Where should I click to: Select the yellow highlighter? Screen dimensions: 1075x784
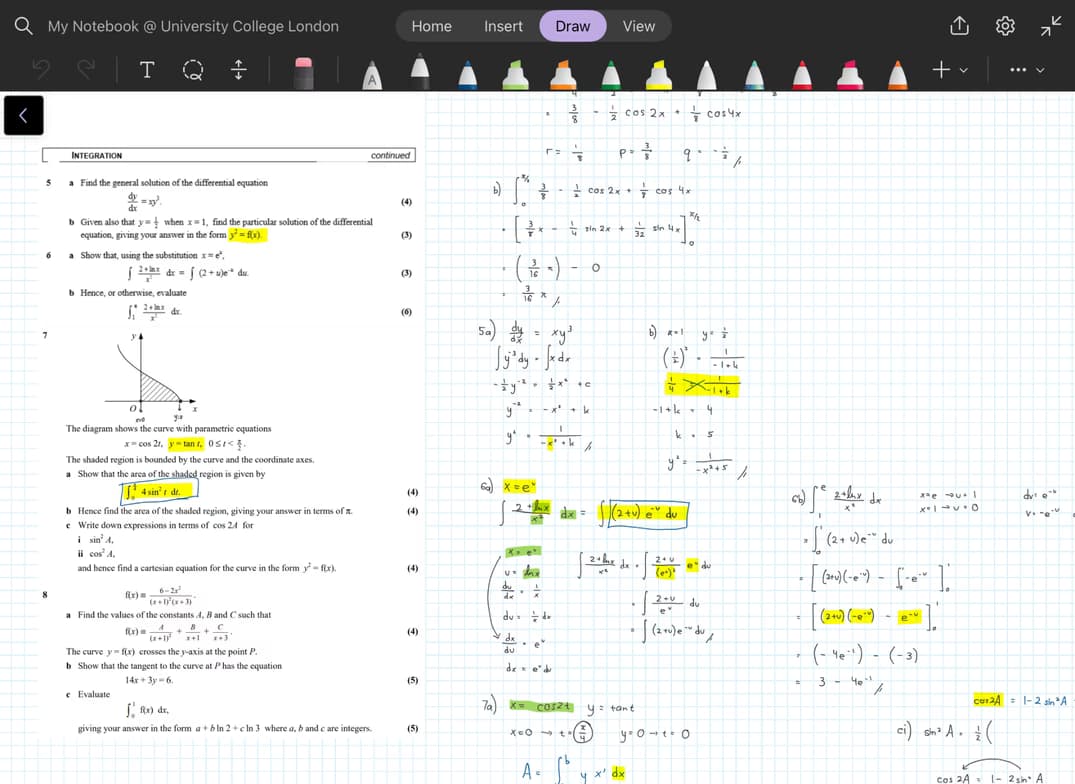659,72
